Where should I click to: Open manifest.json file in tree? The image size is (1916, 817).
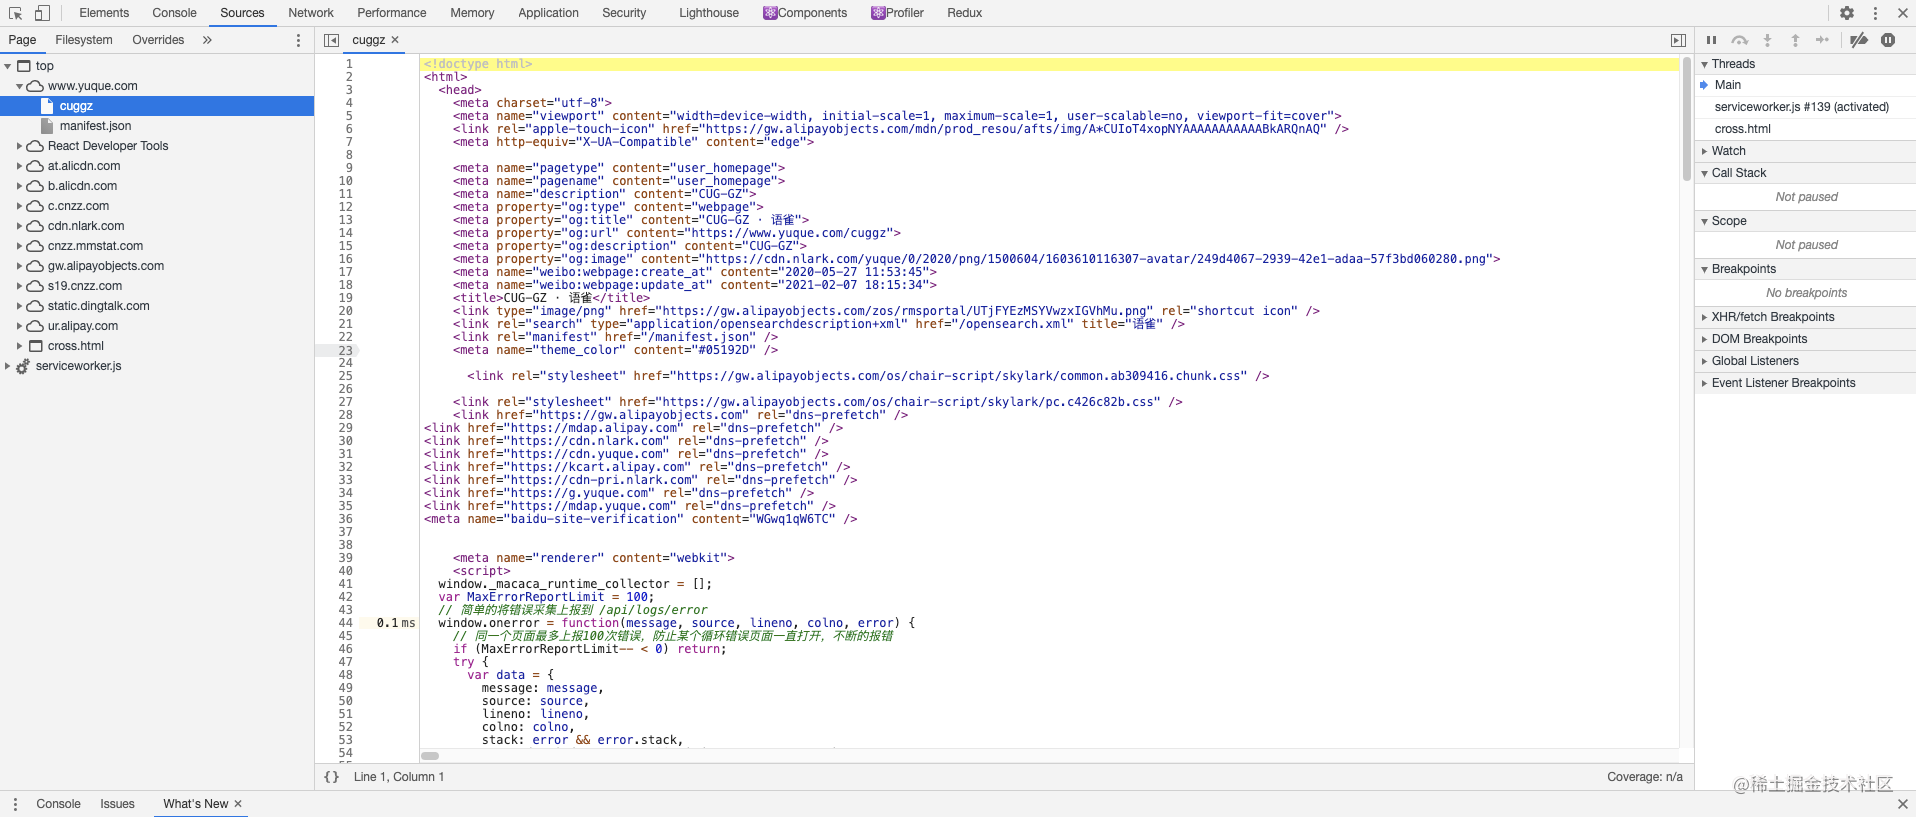click(95, 126)
